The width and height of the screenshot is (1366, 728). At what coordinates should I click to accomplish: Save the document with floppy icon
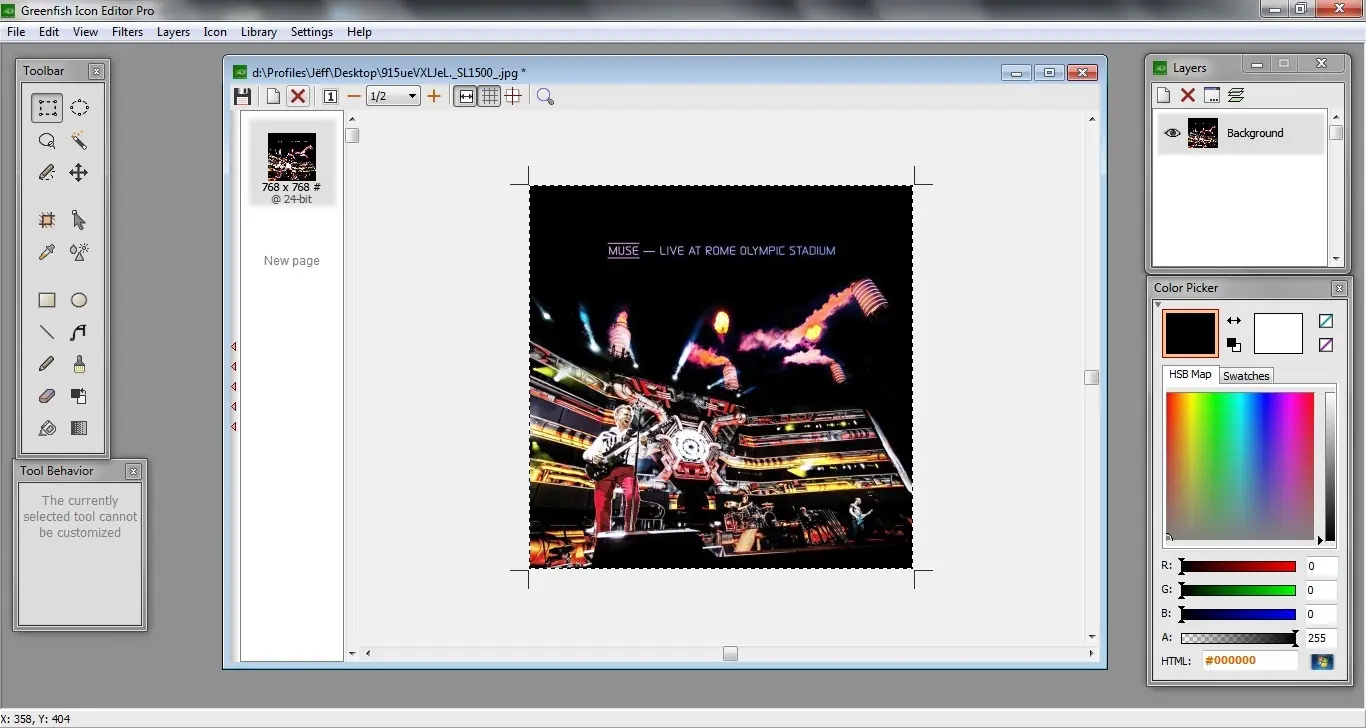pyautogui.click(x=242, y=96)
